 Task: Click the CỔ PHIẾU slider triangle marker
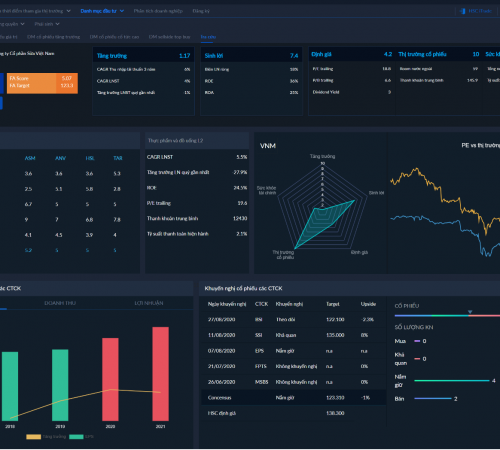point(470,312)
